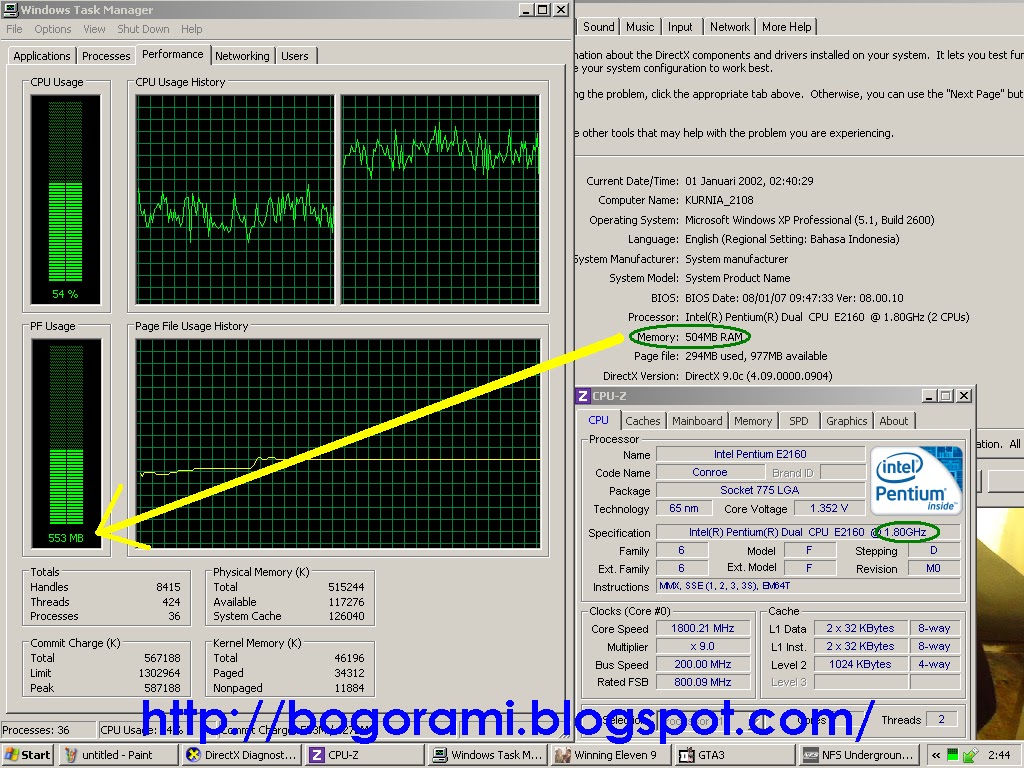Select the Performance tab
Viewport: 1024px width, 768px height.
pyautogui.click(x=172, y=54)
